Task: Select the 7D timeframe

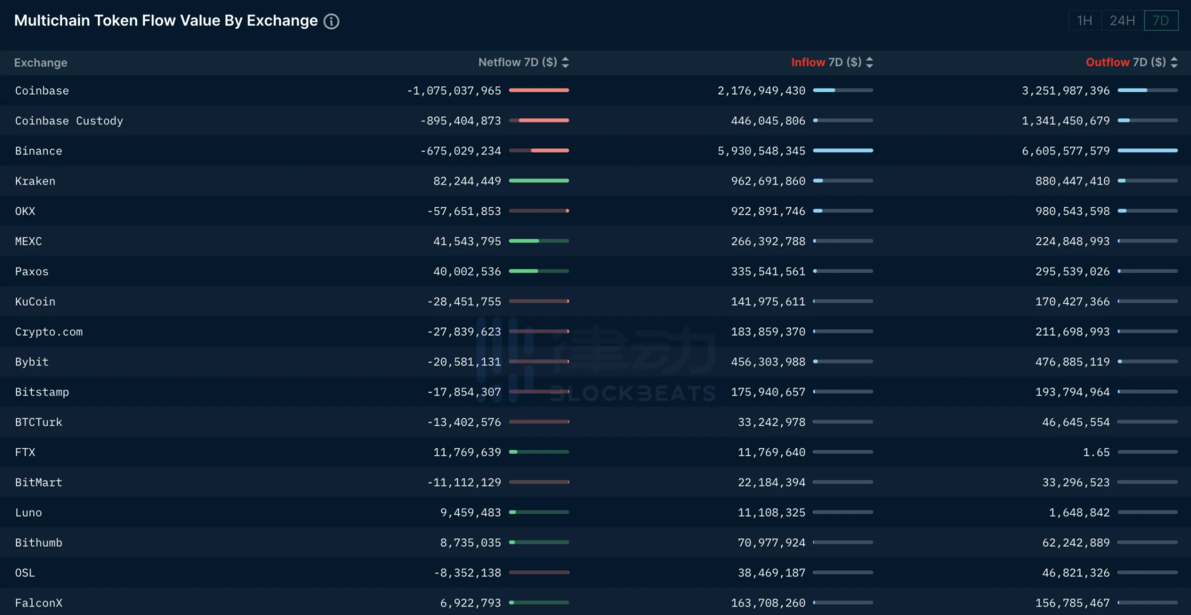Action: click(x=1161, y=20)
